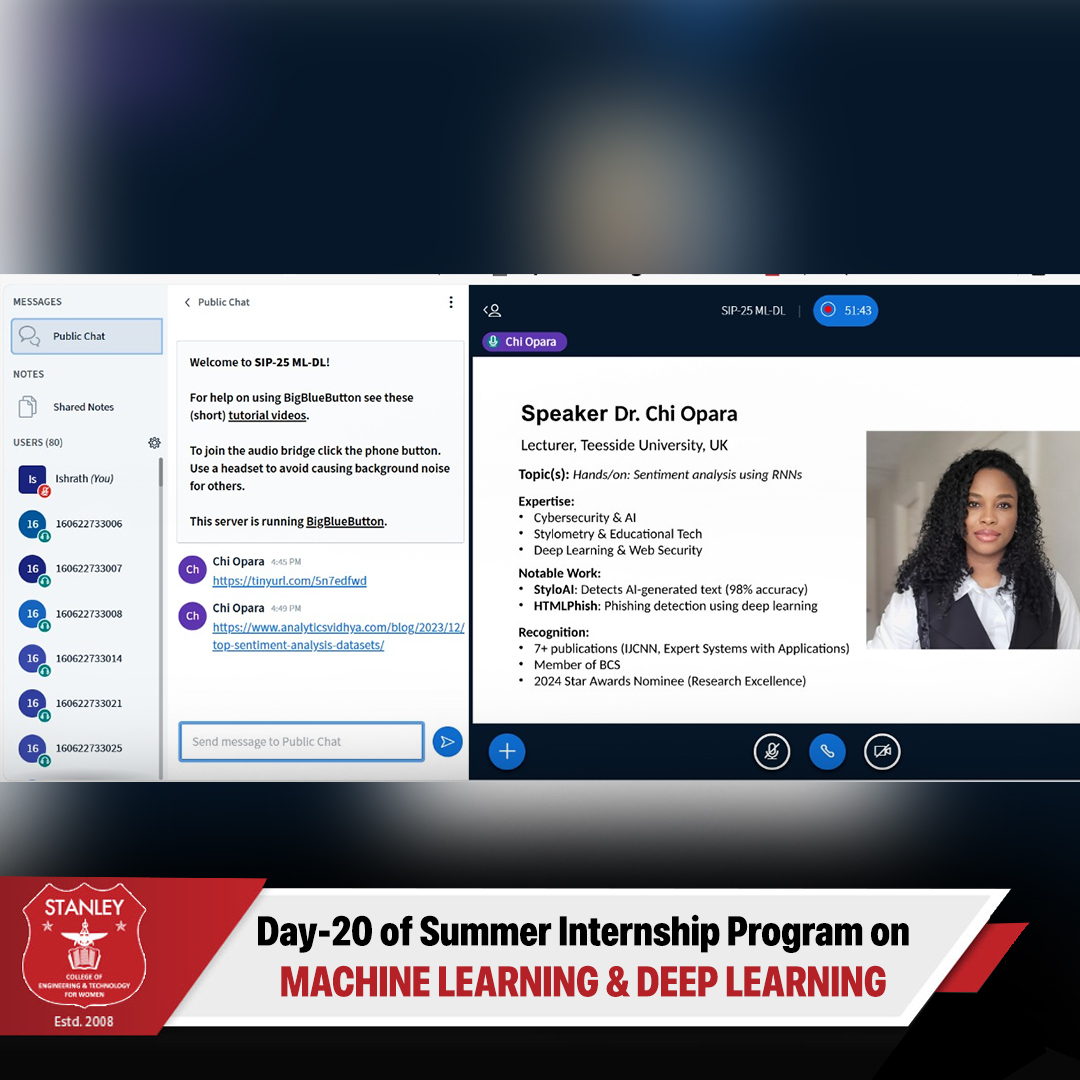Viewport: 1080px width, 1080px height.
Task: Open the analyticsvidhya sentiment datasets link
Action: 338,636
